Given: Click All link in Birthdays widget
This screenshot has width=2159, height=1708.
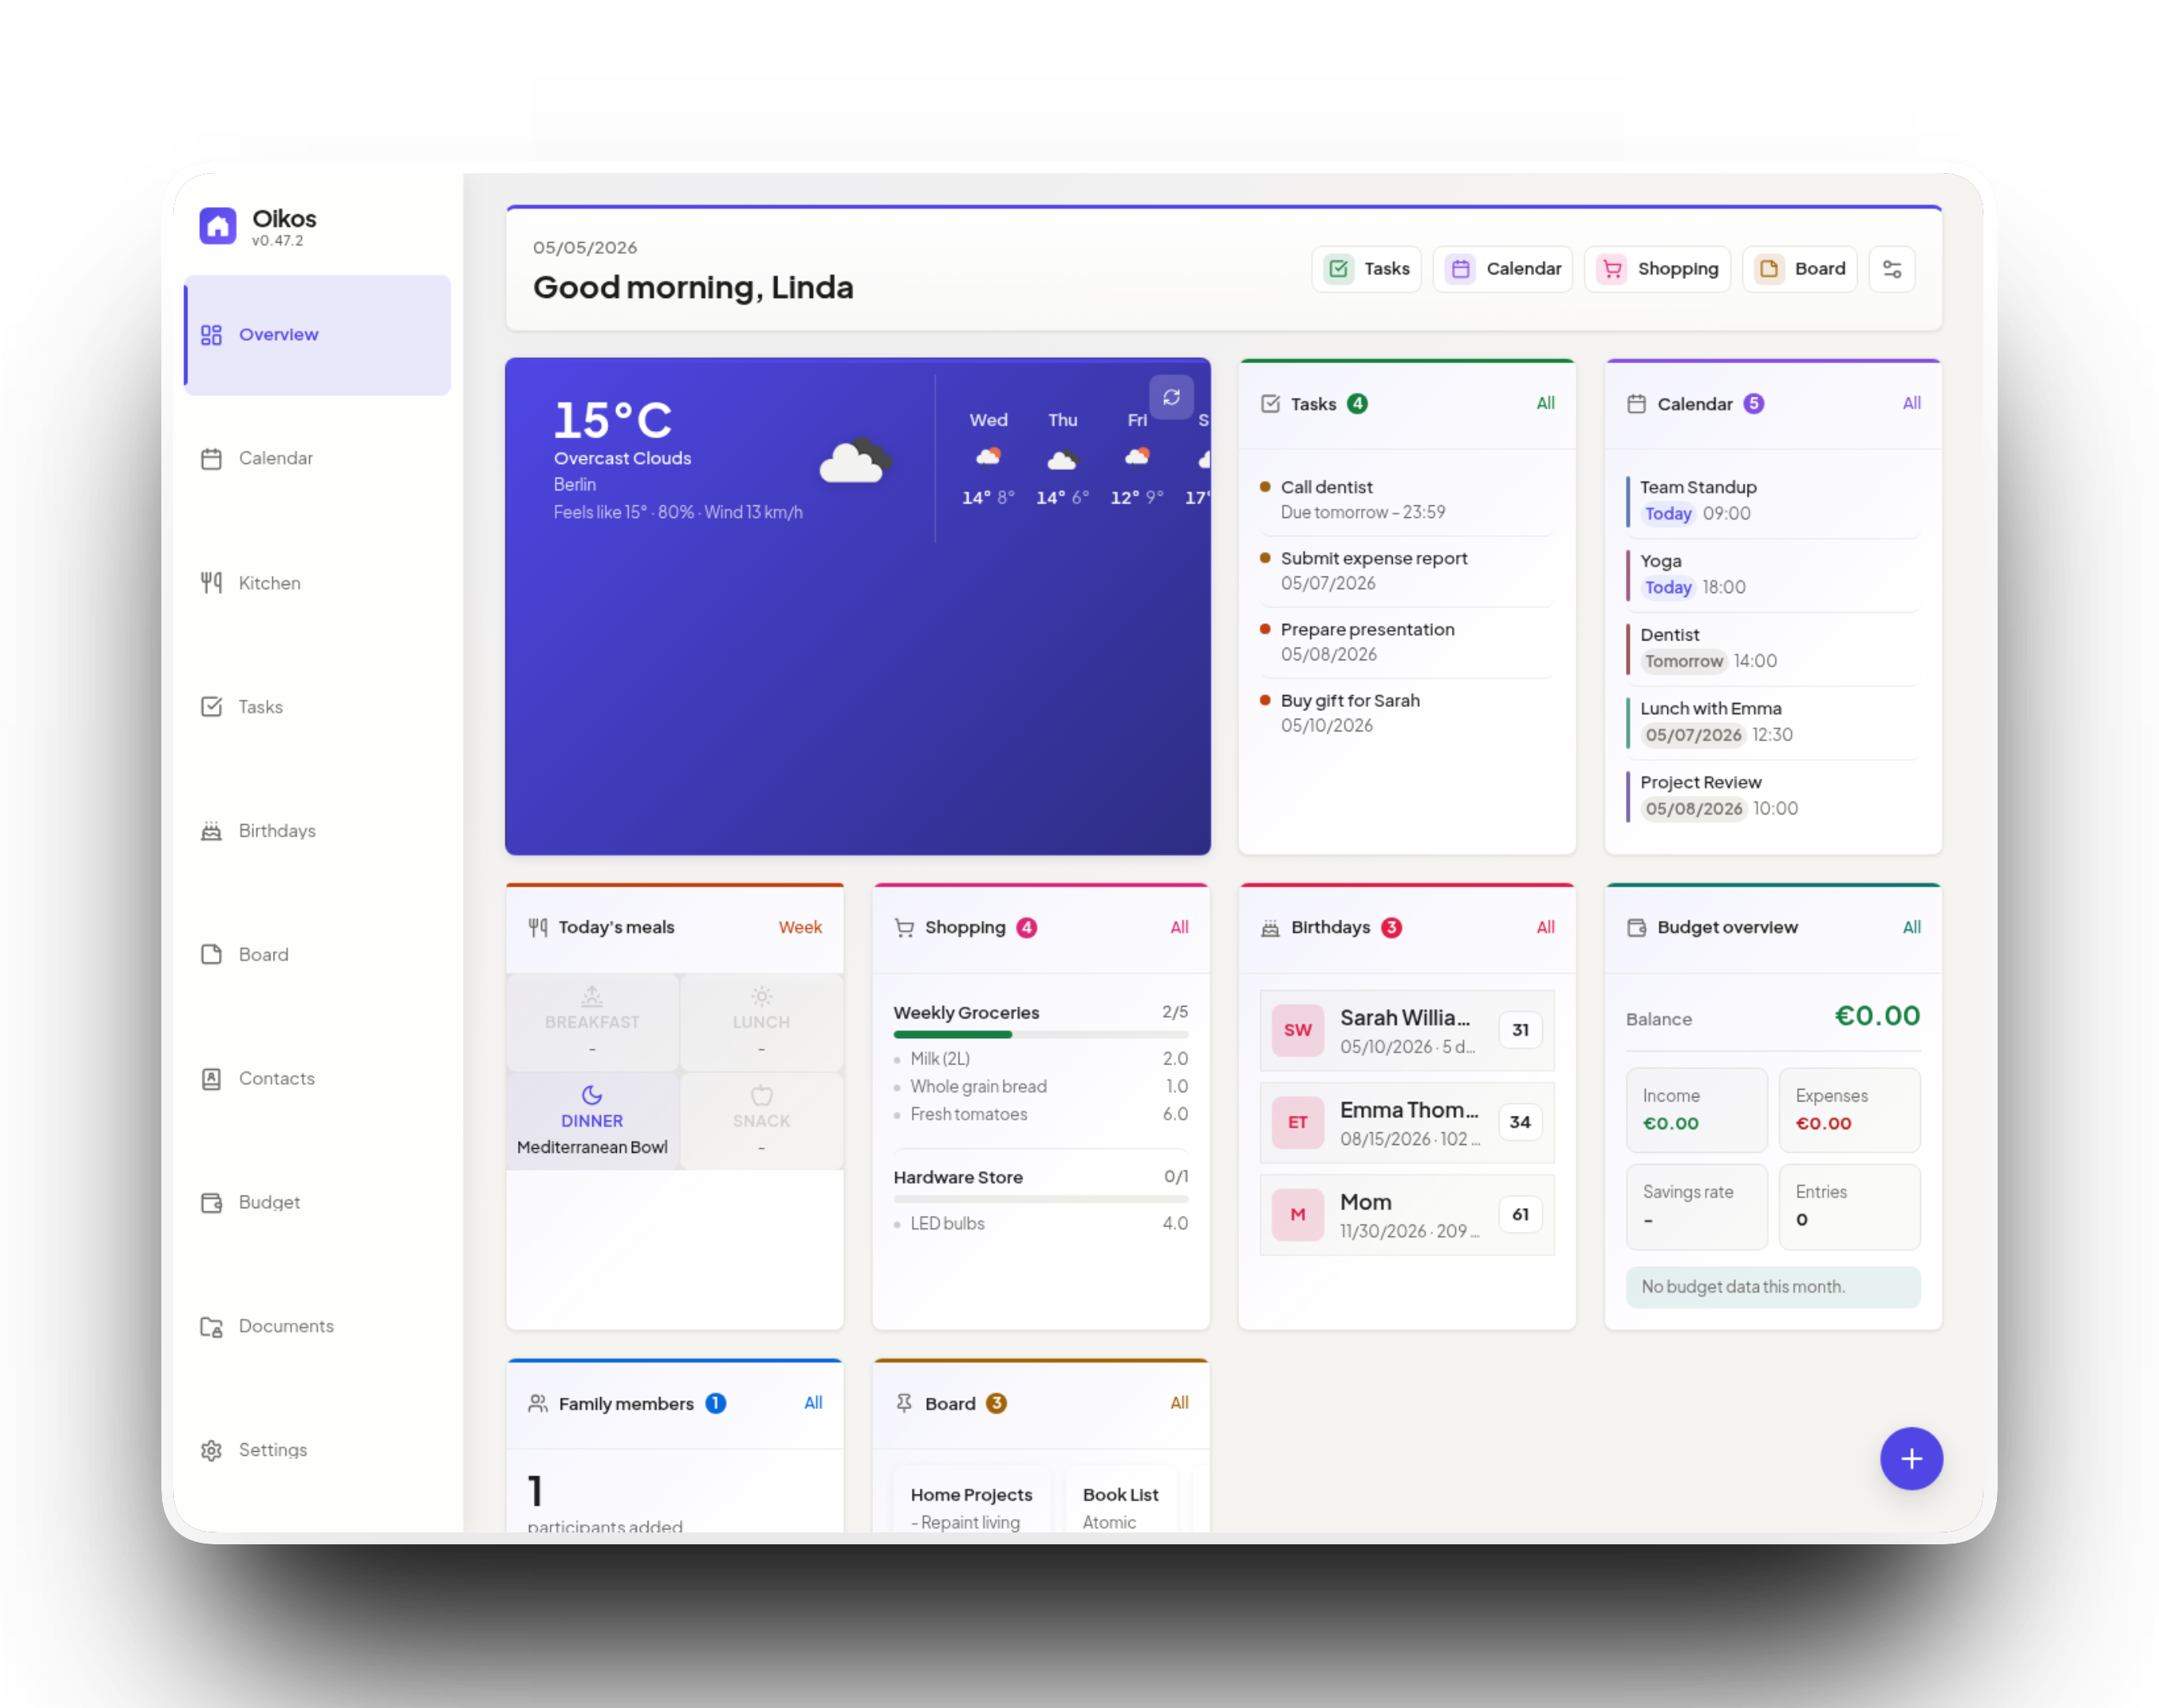Looking at the screenshot, I should point(1545,928).
